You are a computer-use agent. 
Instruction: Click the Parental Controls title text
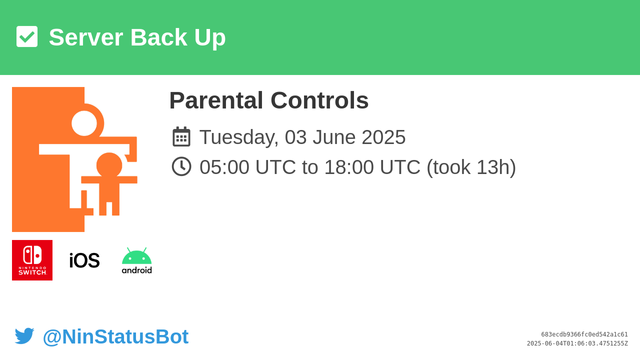269,100
